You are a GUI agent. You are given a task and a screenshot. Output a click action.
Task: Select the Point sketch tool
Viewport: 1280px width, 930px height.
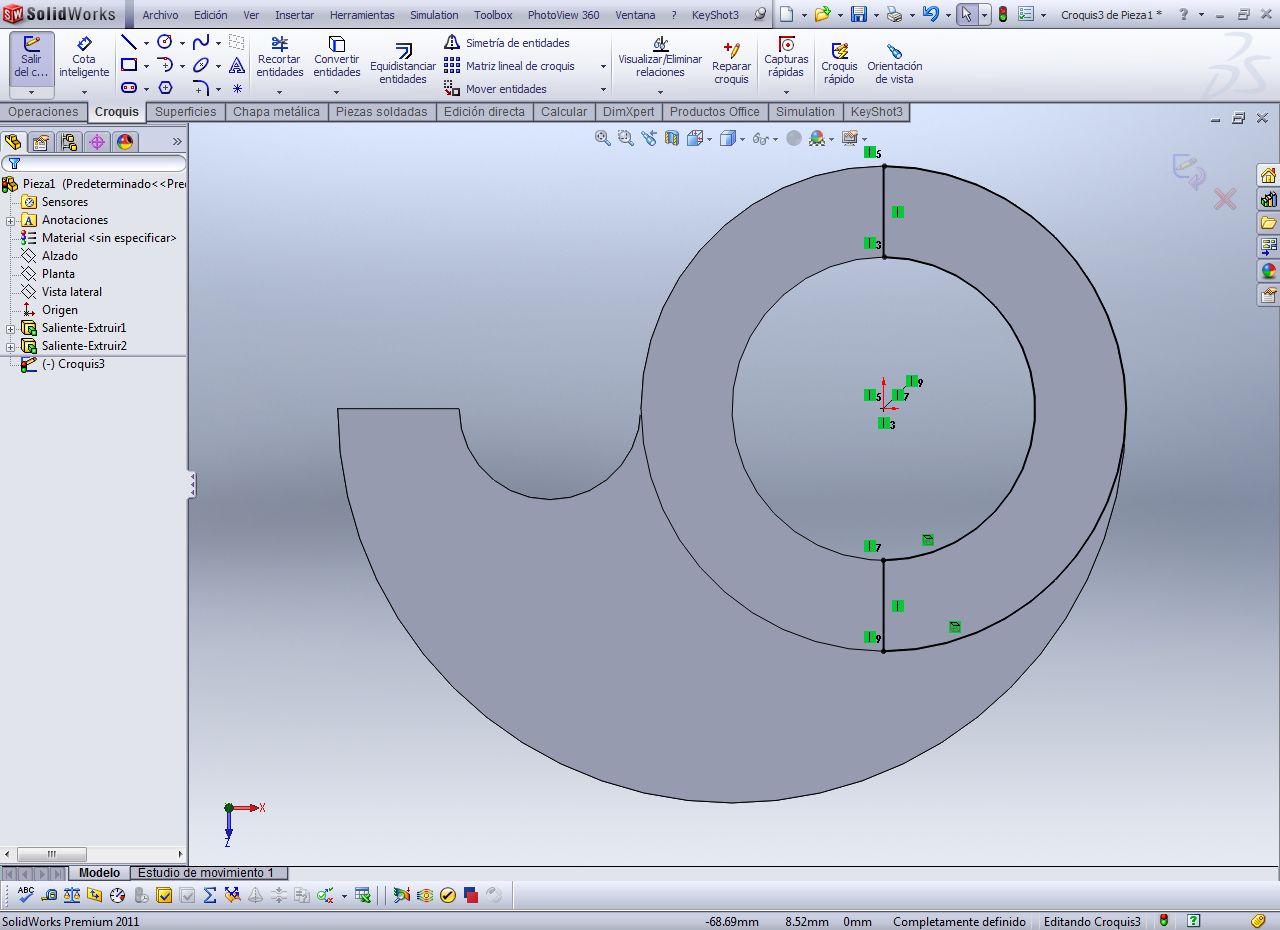click(x=237, y=88)
